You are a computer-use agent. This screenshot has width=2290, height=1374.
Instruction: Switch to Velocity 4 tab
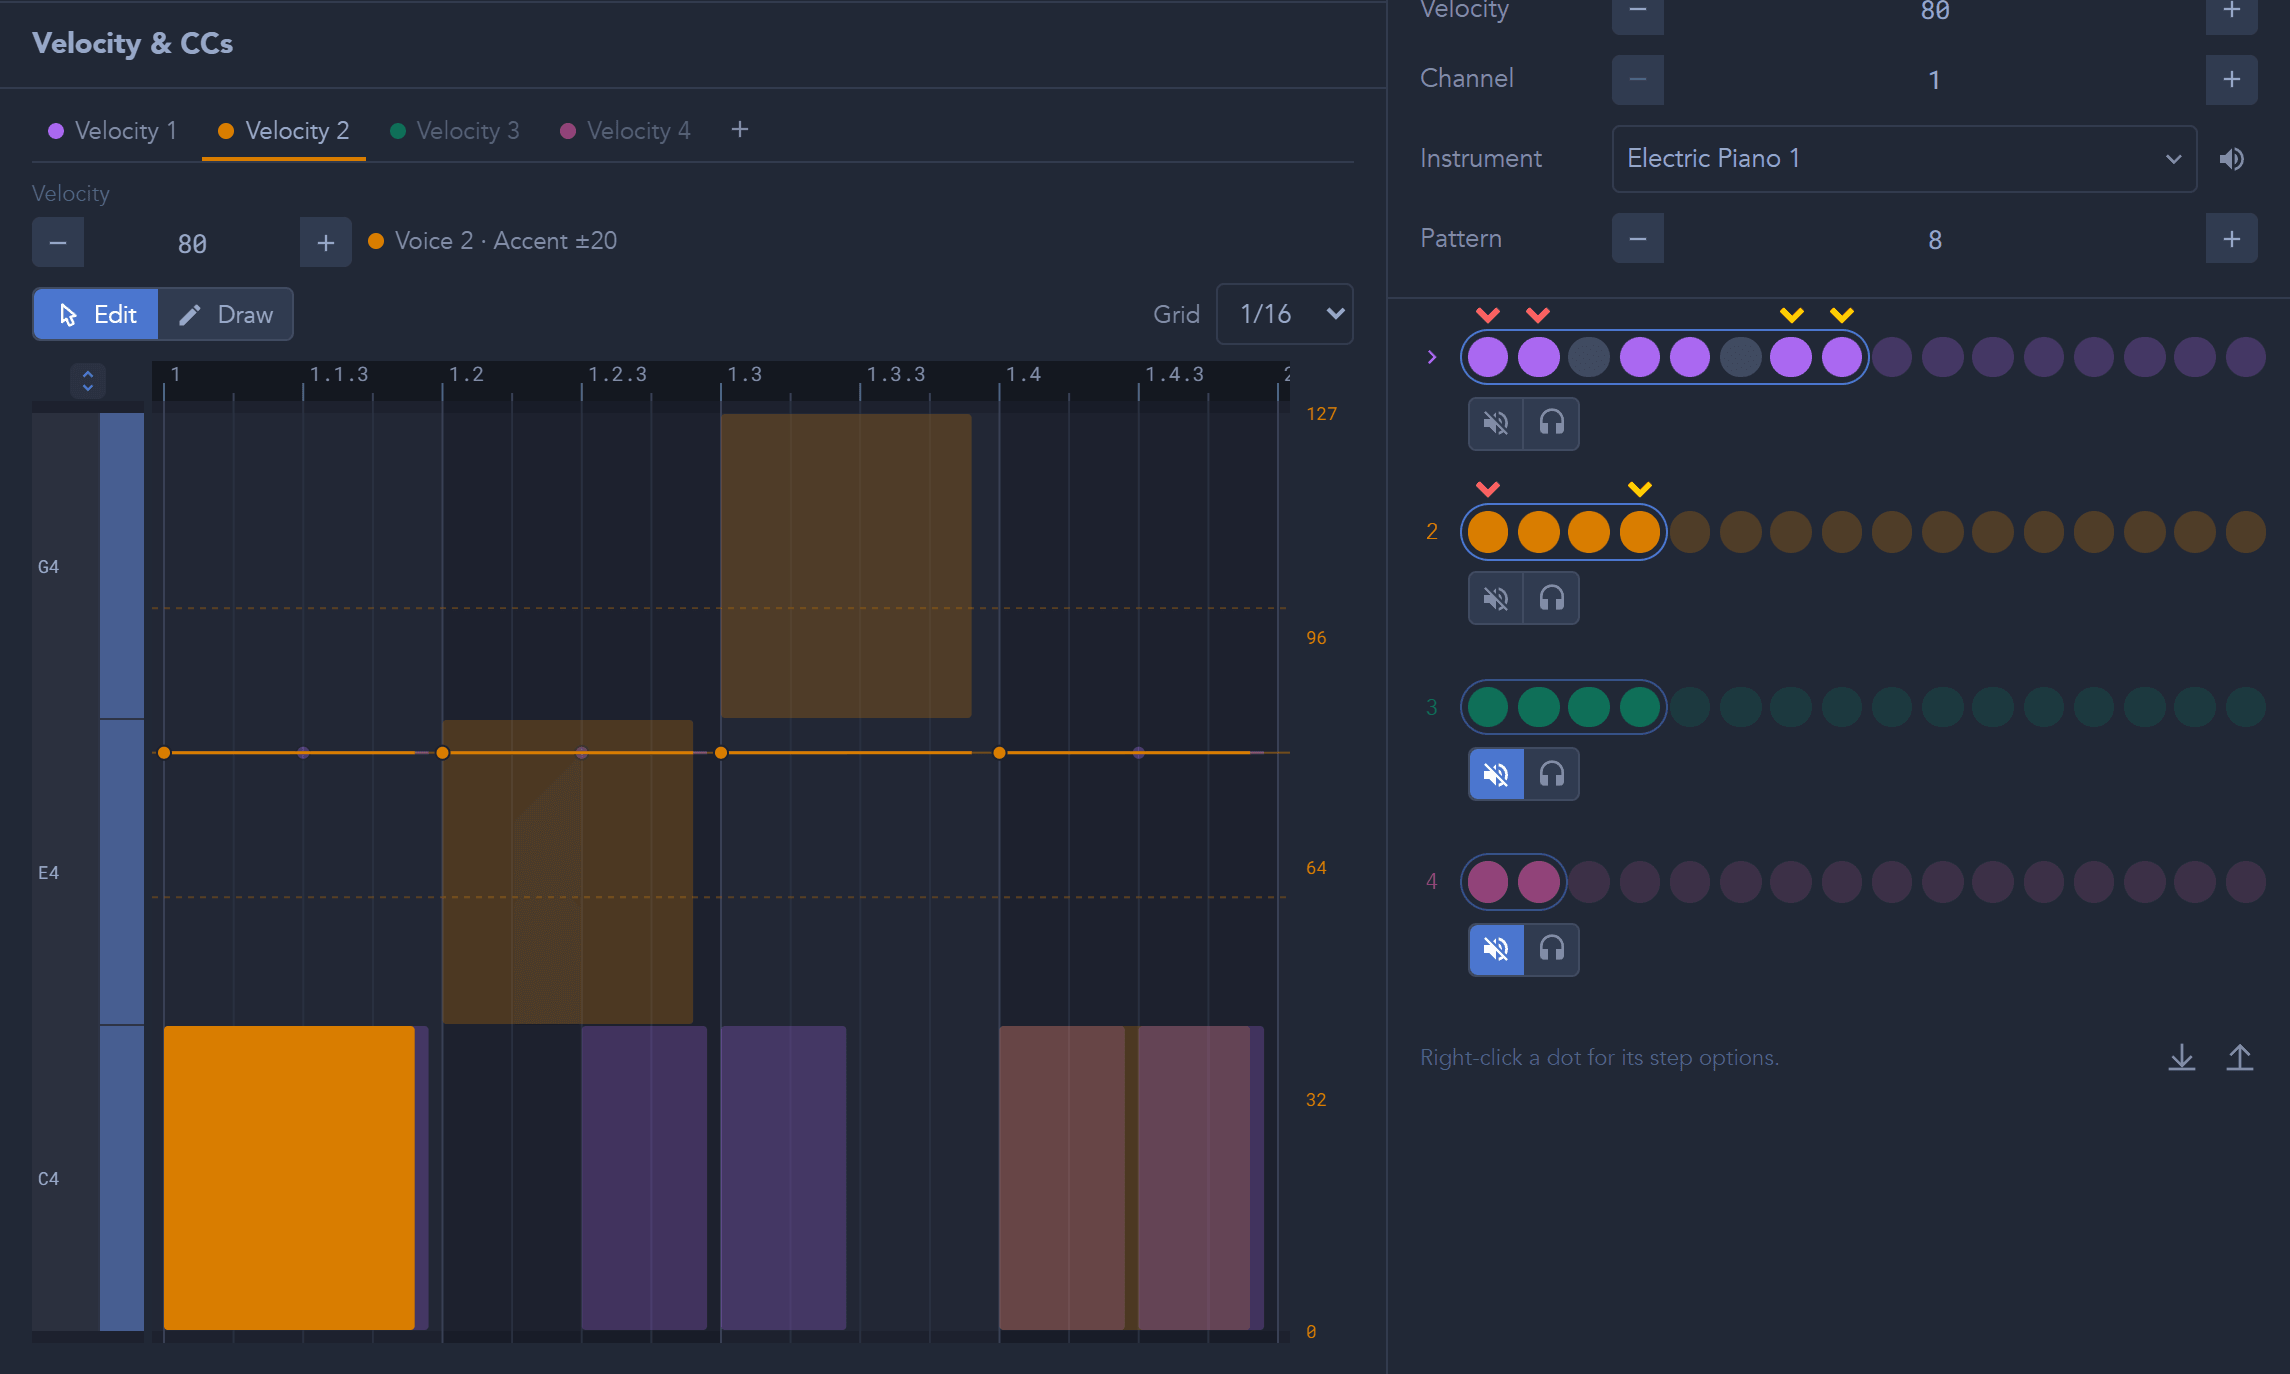626,131
